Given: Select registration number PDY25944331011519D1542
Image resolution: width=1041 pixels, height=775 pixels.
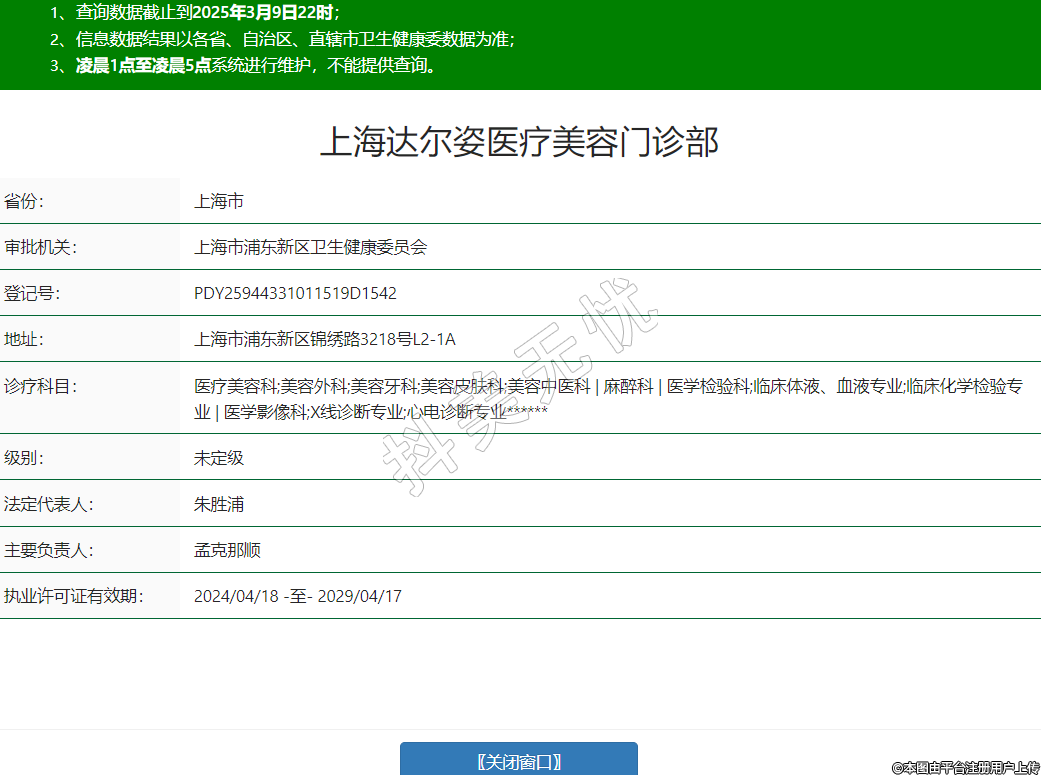Looking at the screenshot, I should pos(295,293).
